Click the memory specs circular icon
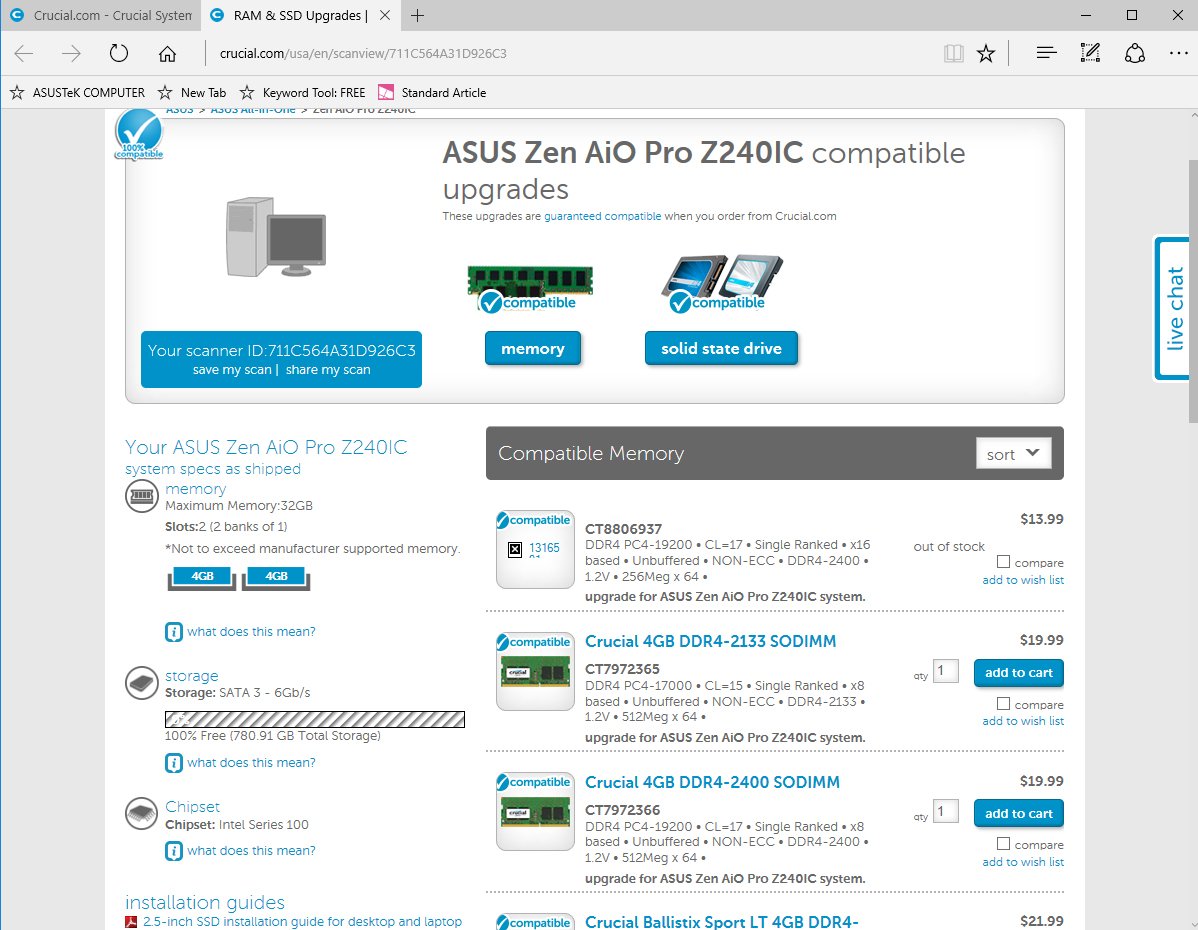The height and width of the screenshot is (930, 1198). (x=142, y=497)
